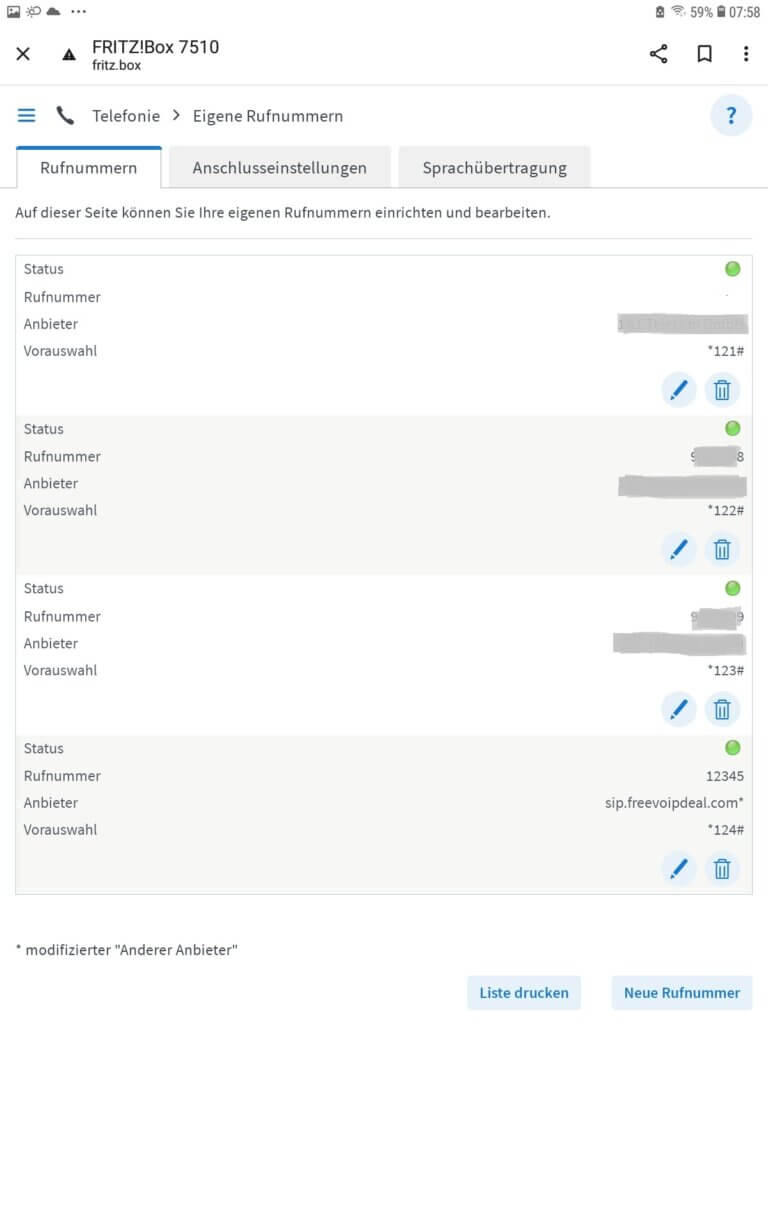The width and height of the screenshot is (768, 1229).
Task: Share the page via browser share icon
Action: [658, 54]
